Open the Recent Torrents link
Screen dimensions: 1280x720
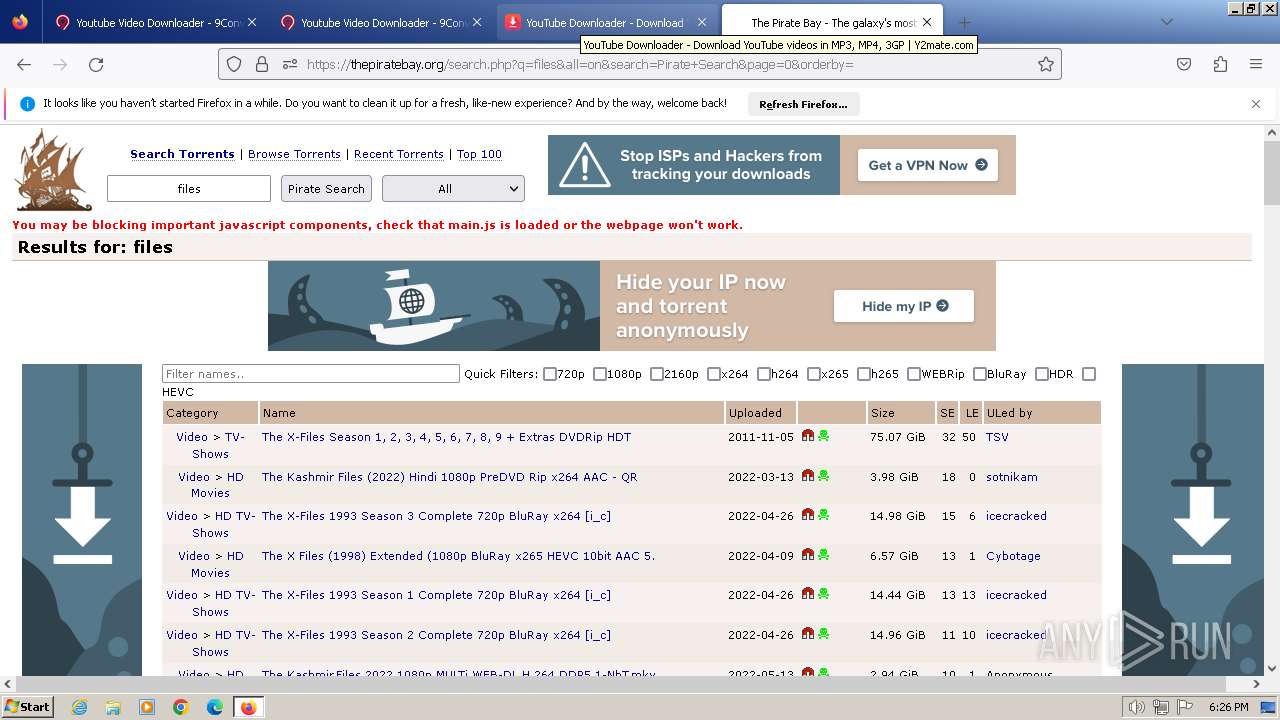pyautogui.click(x=398, y=154)
